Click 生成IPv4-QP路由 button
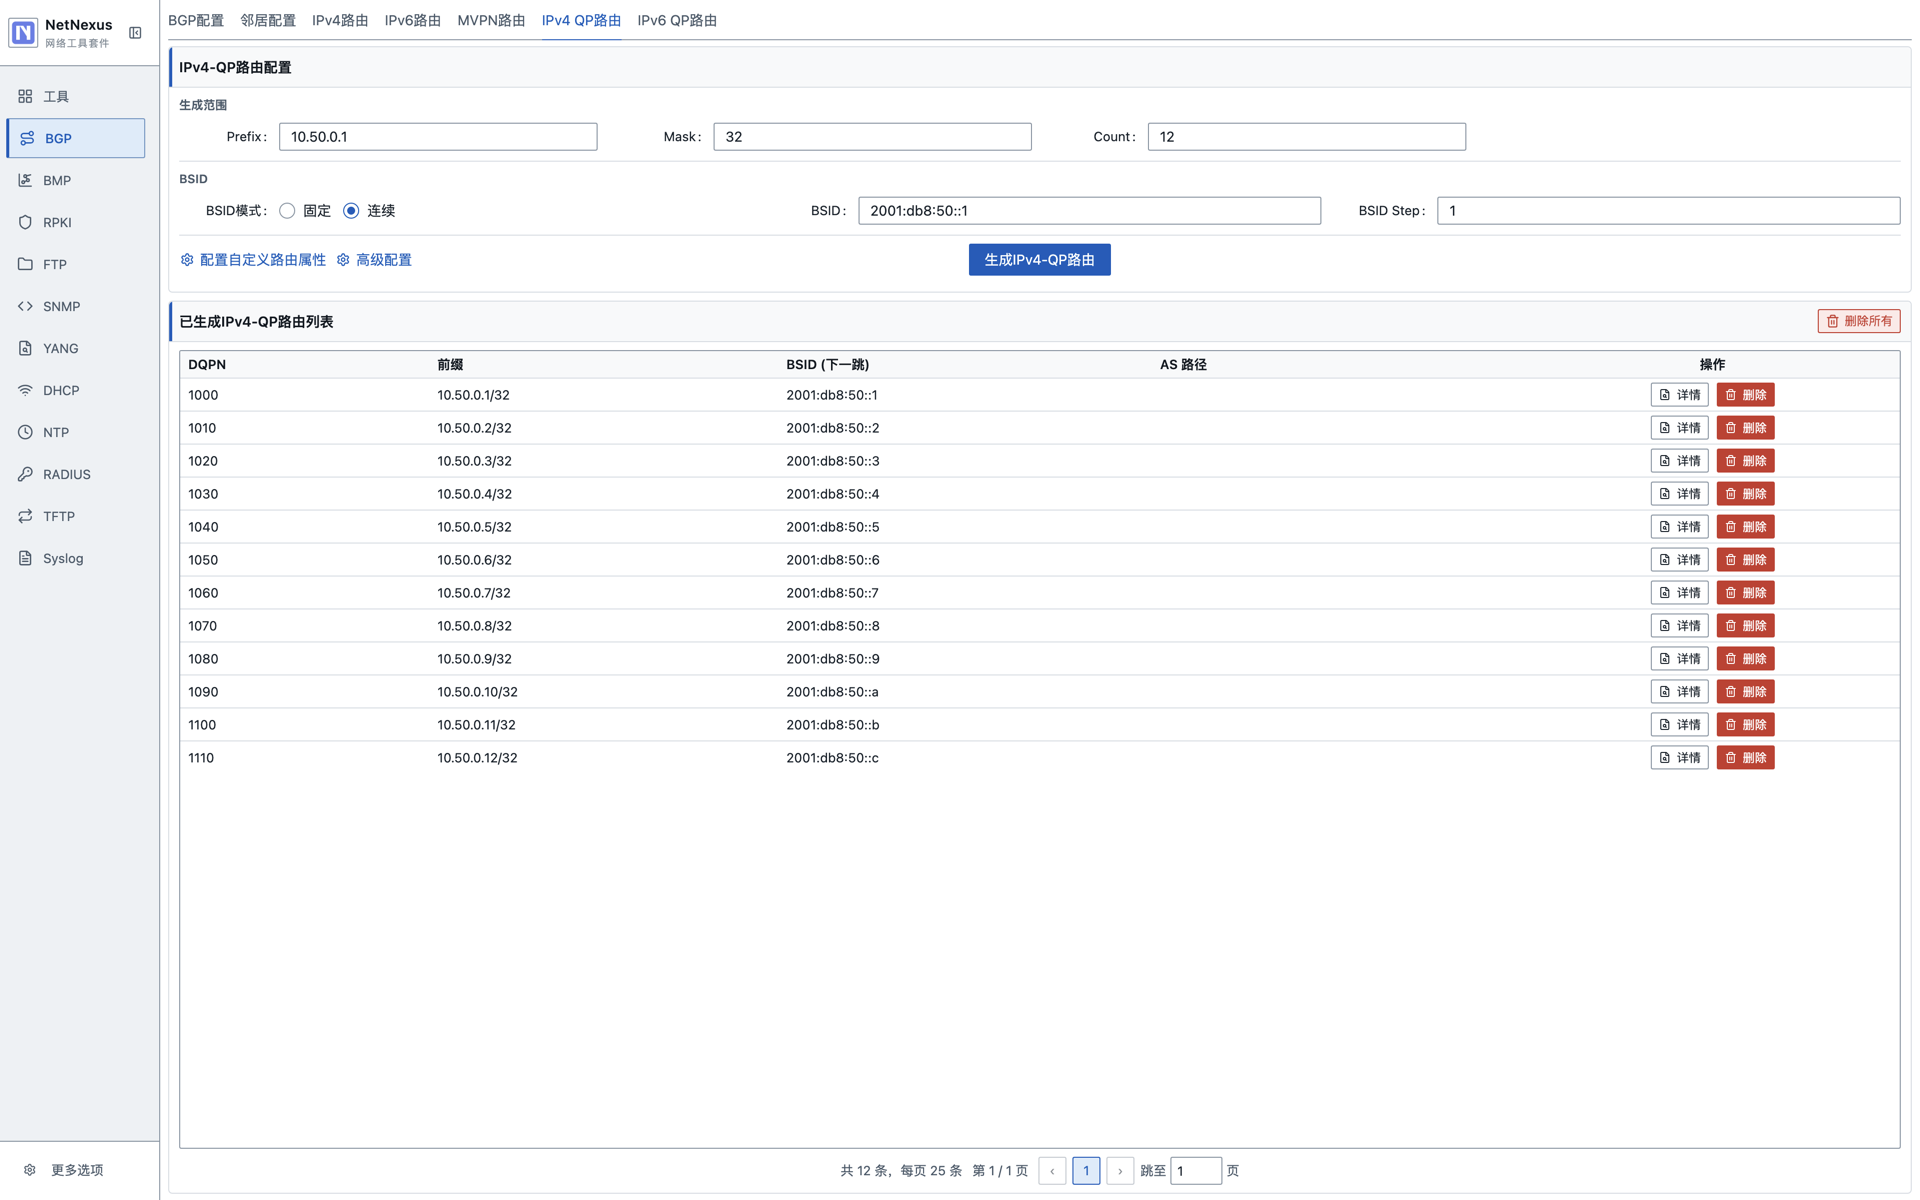The image size is (1920, 1200). click(1039, 260)
